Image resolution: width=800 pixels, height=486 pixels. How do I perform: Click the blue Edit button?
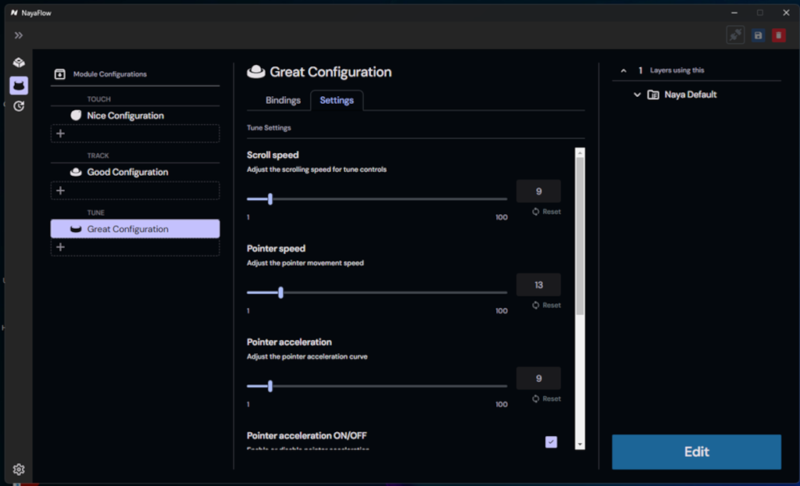point(696,452)
